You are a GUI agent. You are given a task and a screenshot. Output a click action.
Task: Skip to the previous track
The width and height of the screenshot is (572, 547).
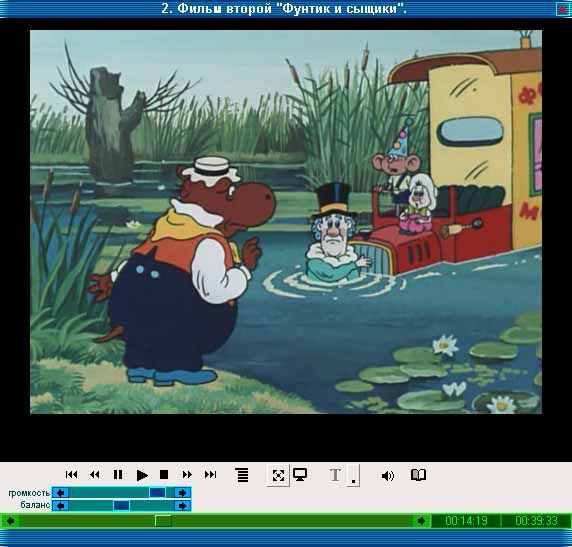71,474
